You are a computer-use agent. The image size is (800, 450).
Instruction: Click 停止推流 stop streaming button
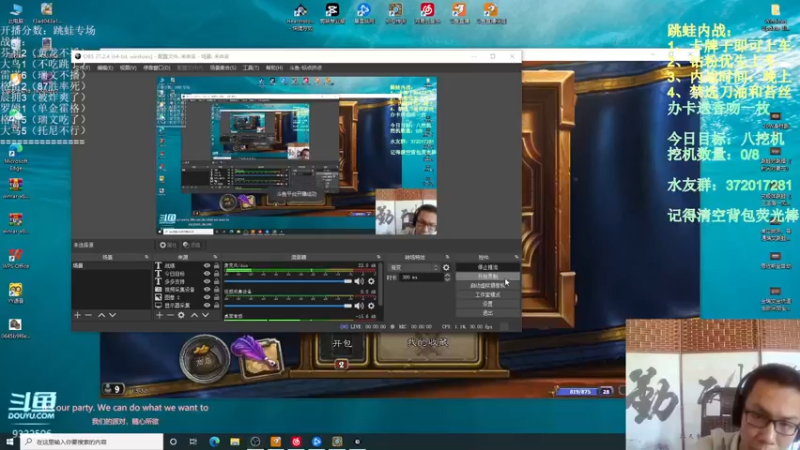pos(487,267)
